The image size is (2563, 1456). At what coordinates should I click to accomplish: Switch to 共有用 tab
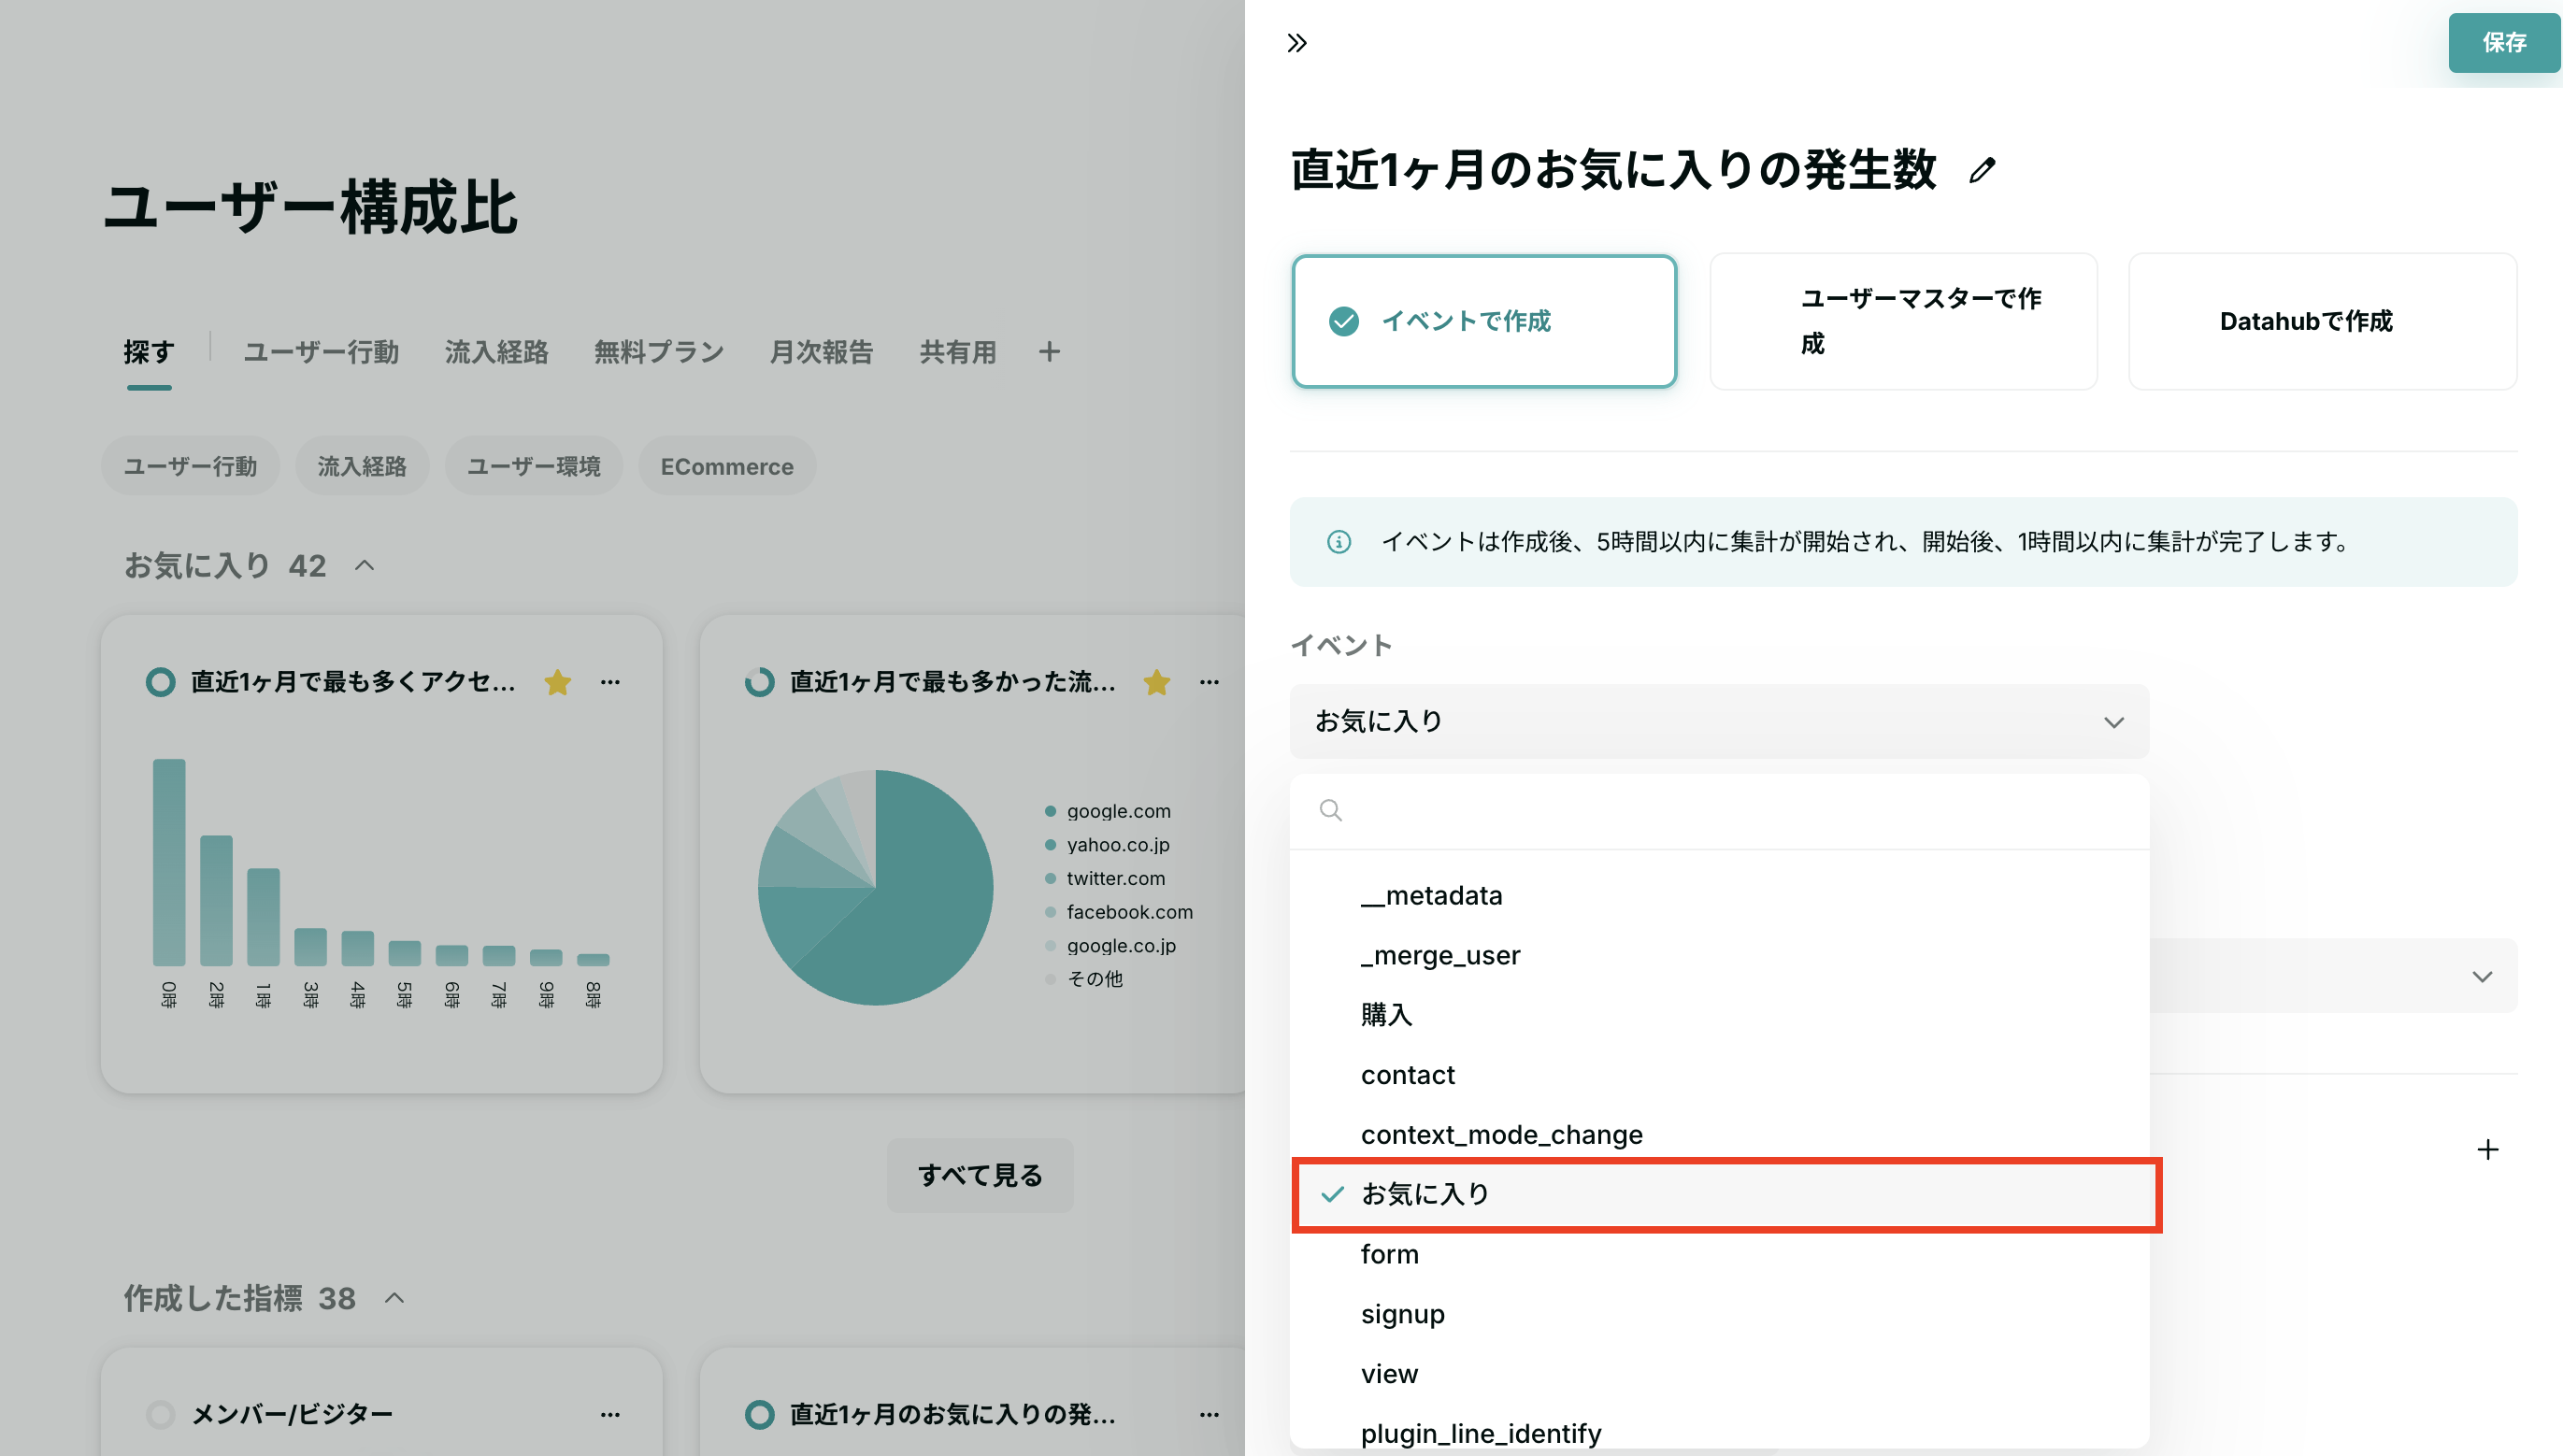tap(957, 352)
